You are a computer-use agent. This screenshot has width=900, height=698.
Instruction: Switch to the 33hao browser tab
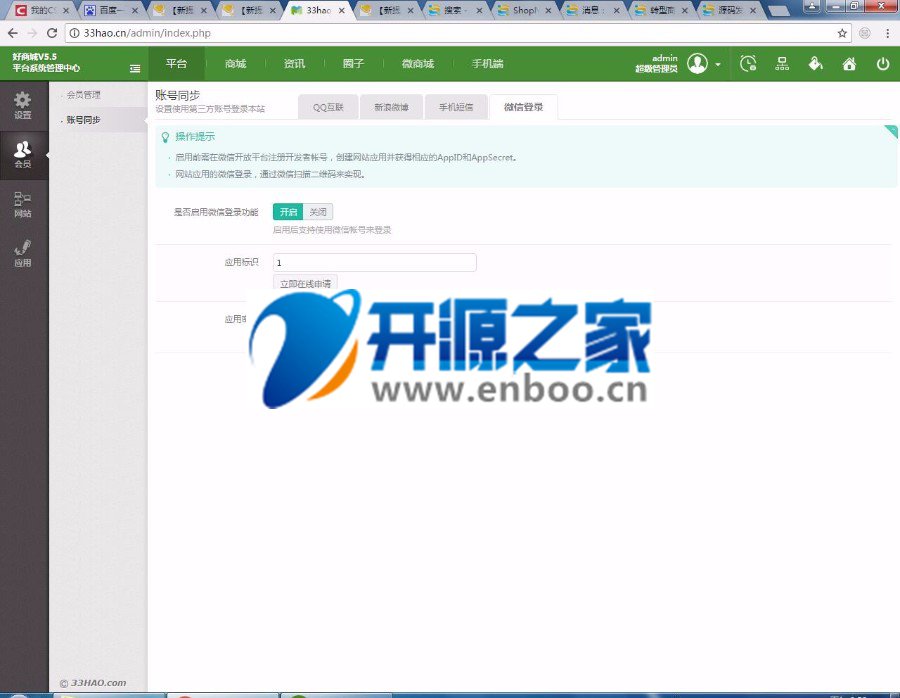[x=319, y=10]
